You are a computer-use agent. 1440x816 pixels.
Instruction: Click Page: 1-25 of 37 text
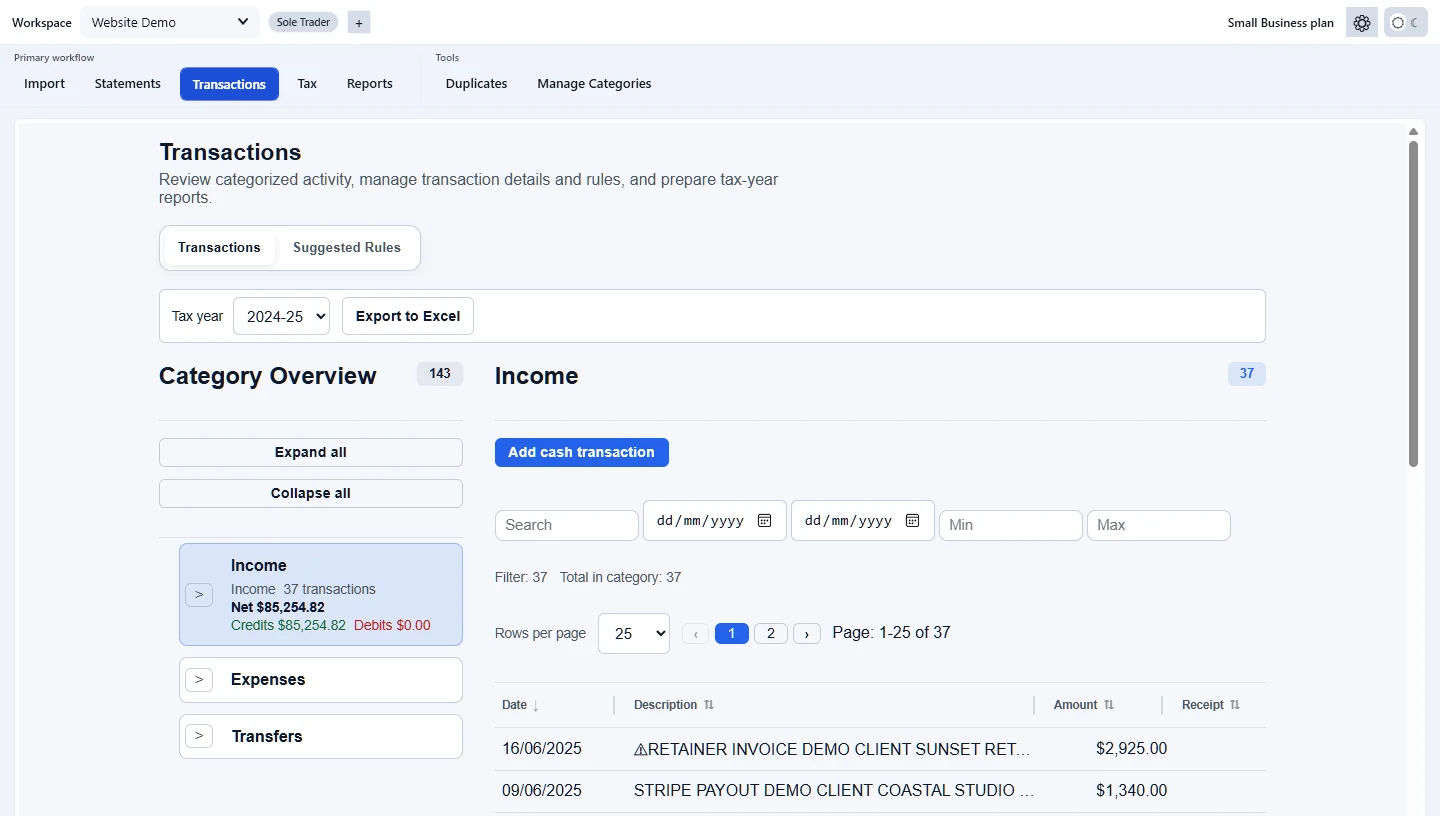[891, 633]
